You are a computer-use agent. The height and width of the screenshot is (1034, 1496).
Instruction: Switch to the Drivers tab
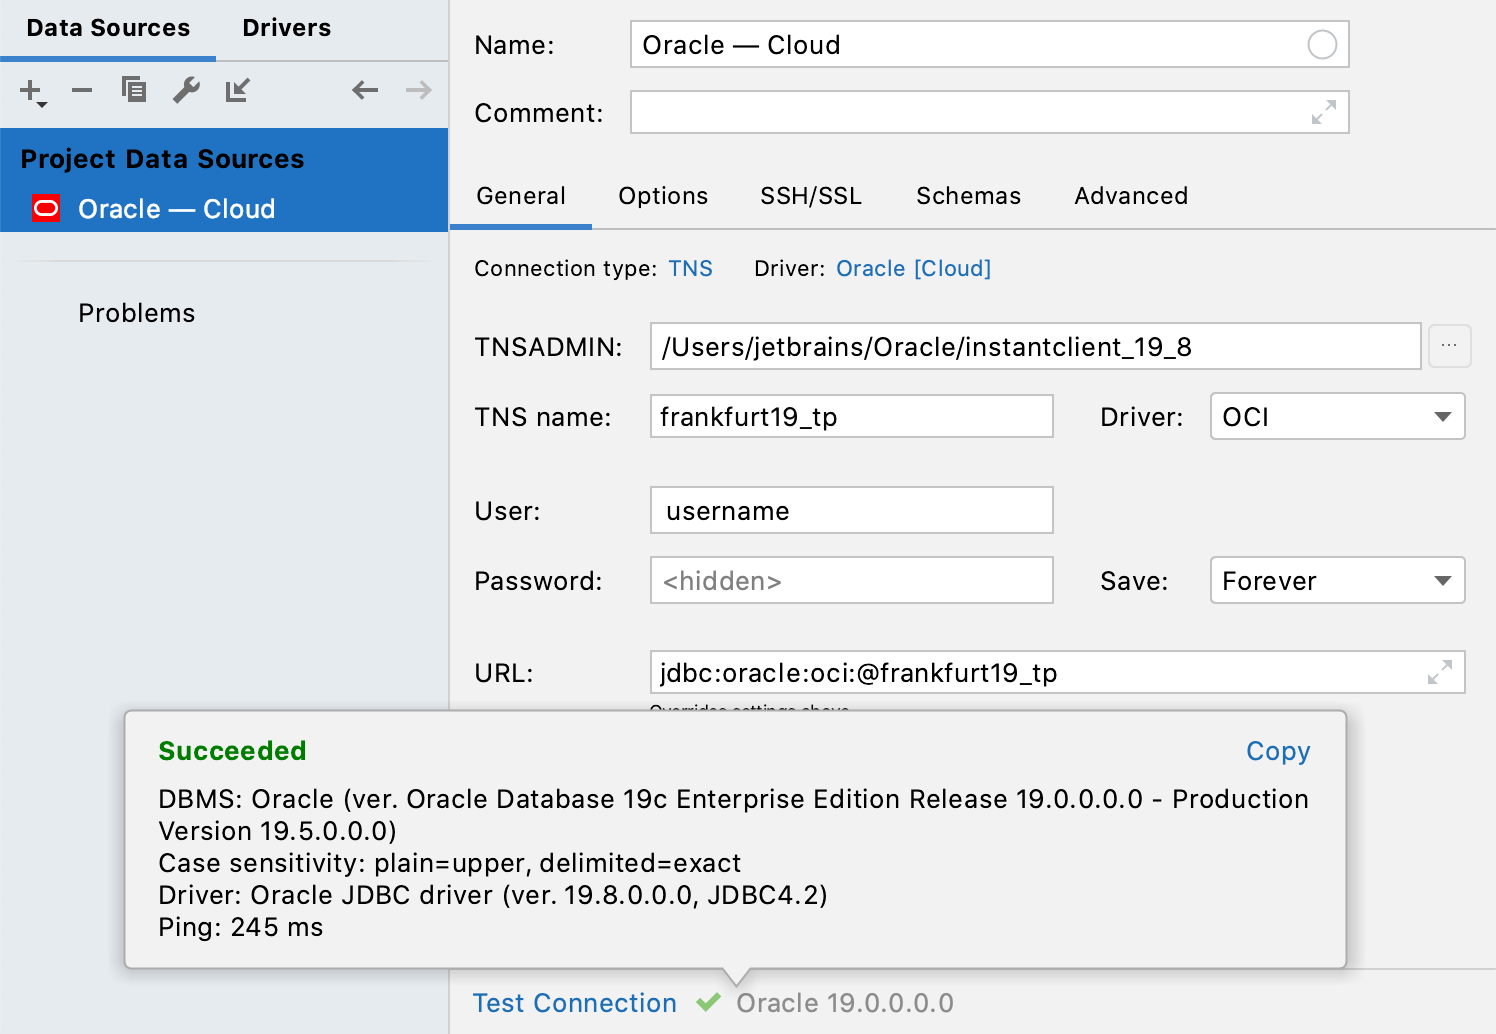tap(286, 27)
